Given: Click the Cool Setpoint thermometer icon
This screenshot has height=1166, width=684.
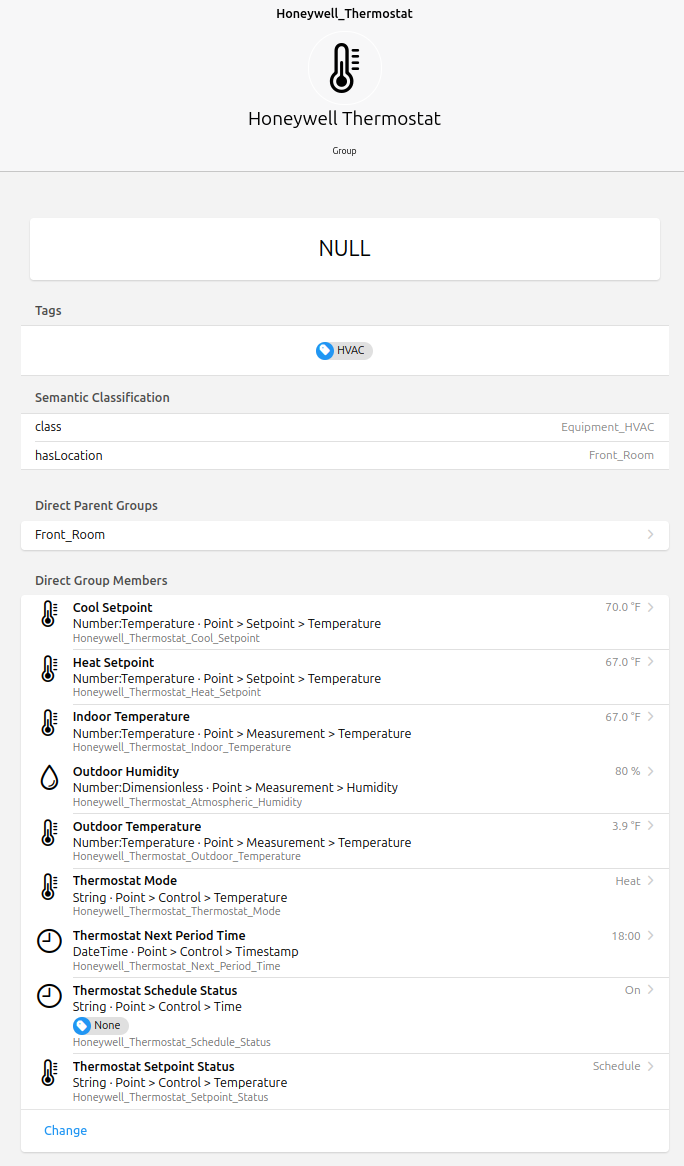Looking at the screenshot, I should pos(48,614).
